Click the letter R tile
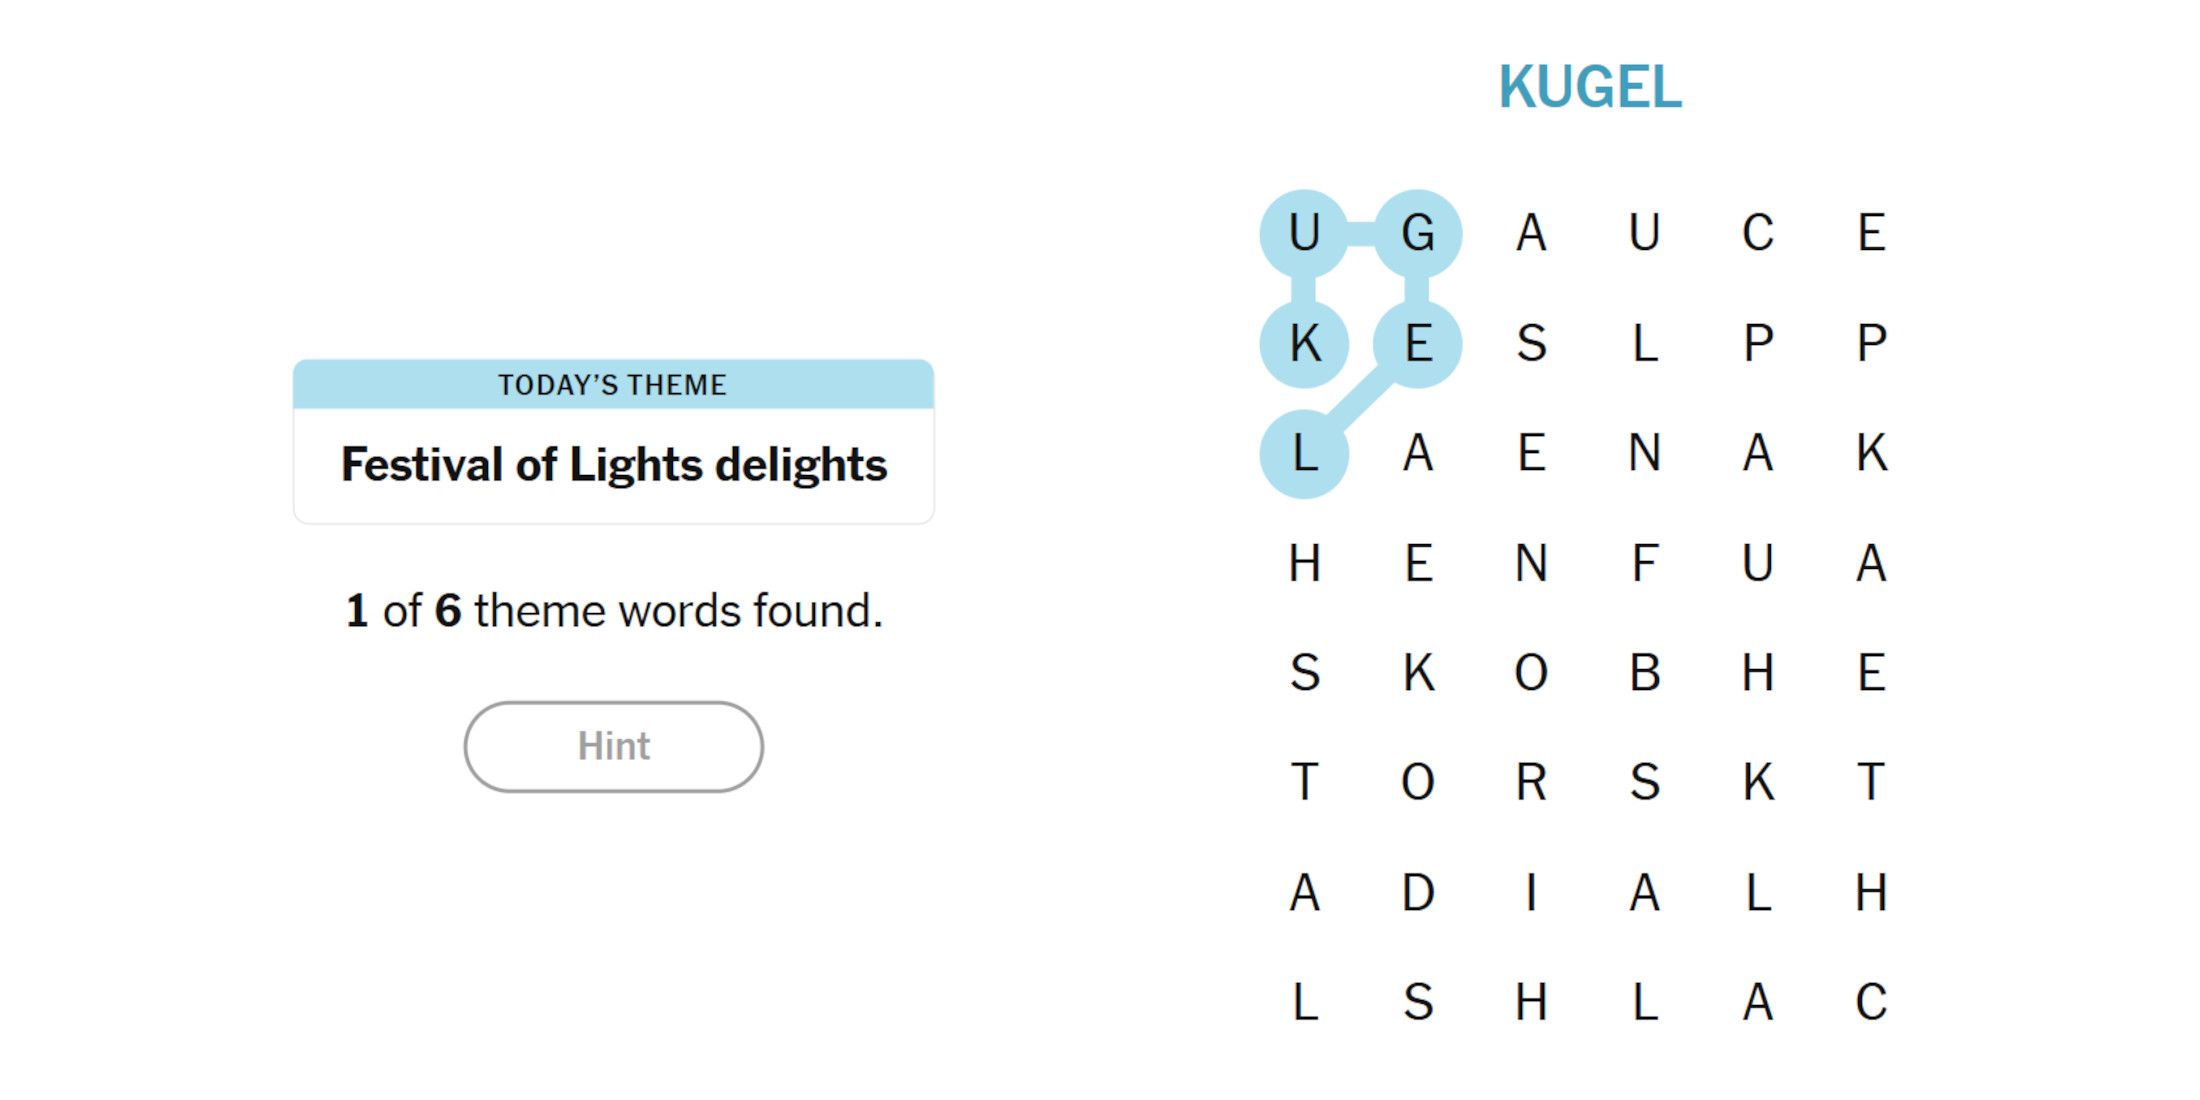The height and width of the screenshot is (1100, 2200). pos(1531,782)
